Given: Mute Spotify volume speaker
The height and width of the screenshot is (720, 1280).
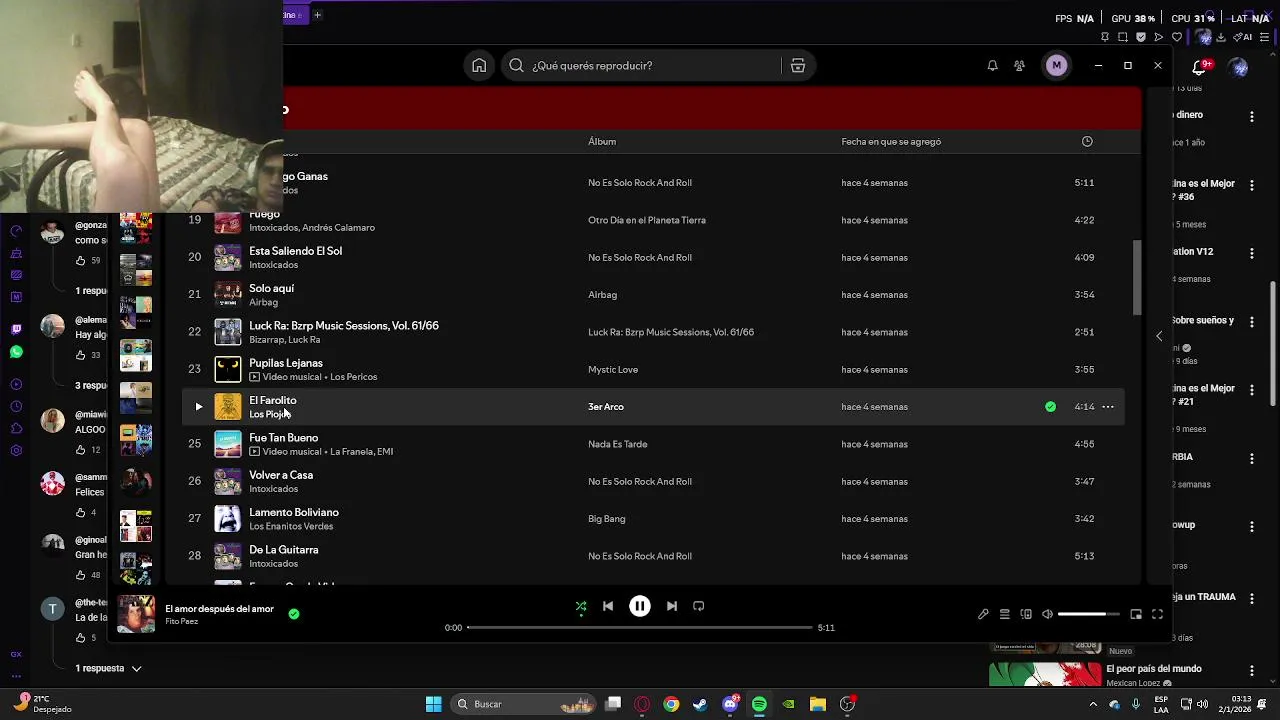Looking at the screenshot, I should (1047, 614).
